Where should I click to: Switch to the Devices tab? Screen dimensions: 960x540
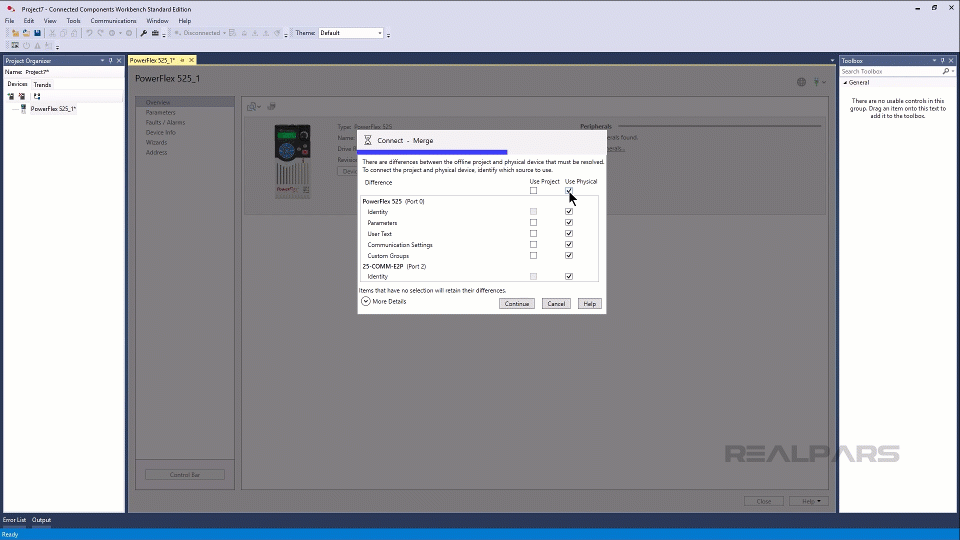[17, 84]
